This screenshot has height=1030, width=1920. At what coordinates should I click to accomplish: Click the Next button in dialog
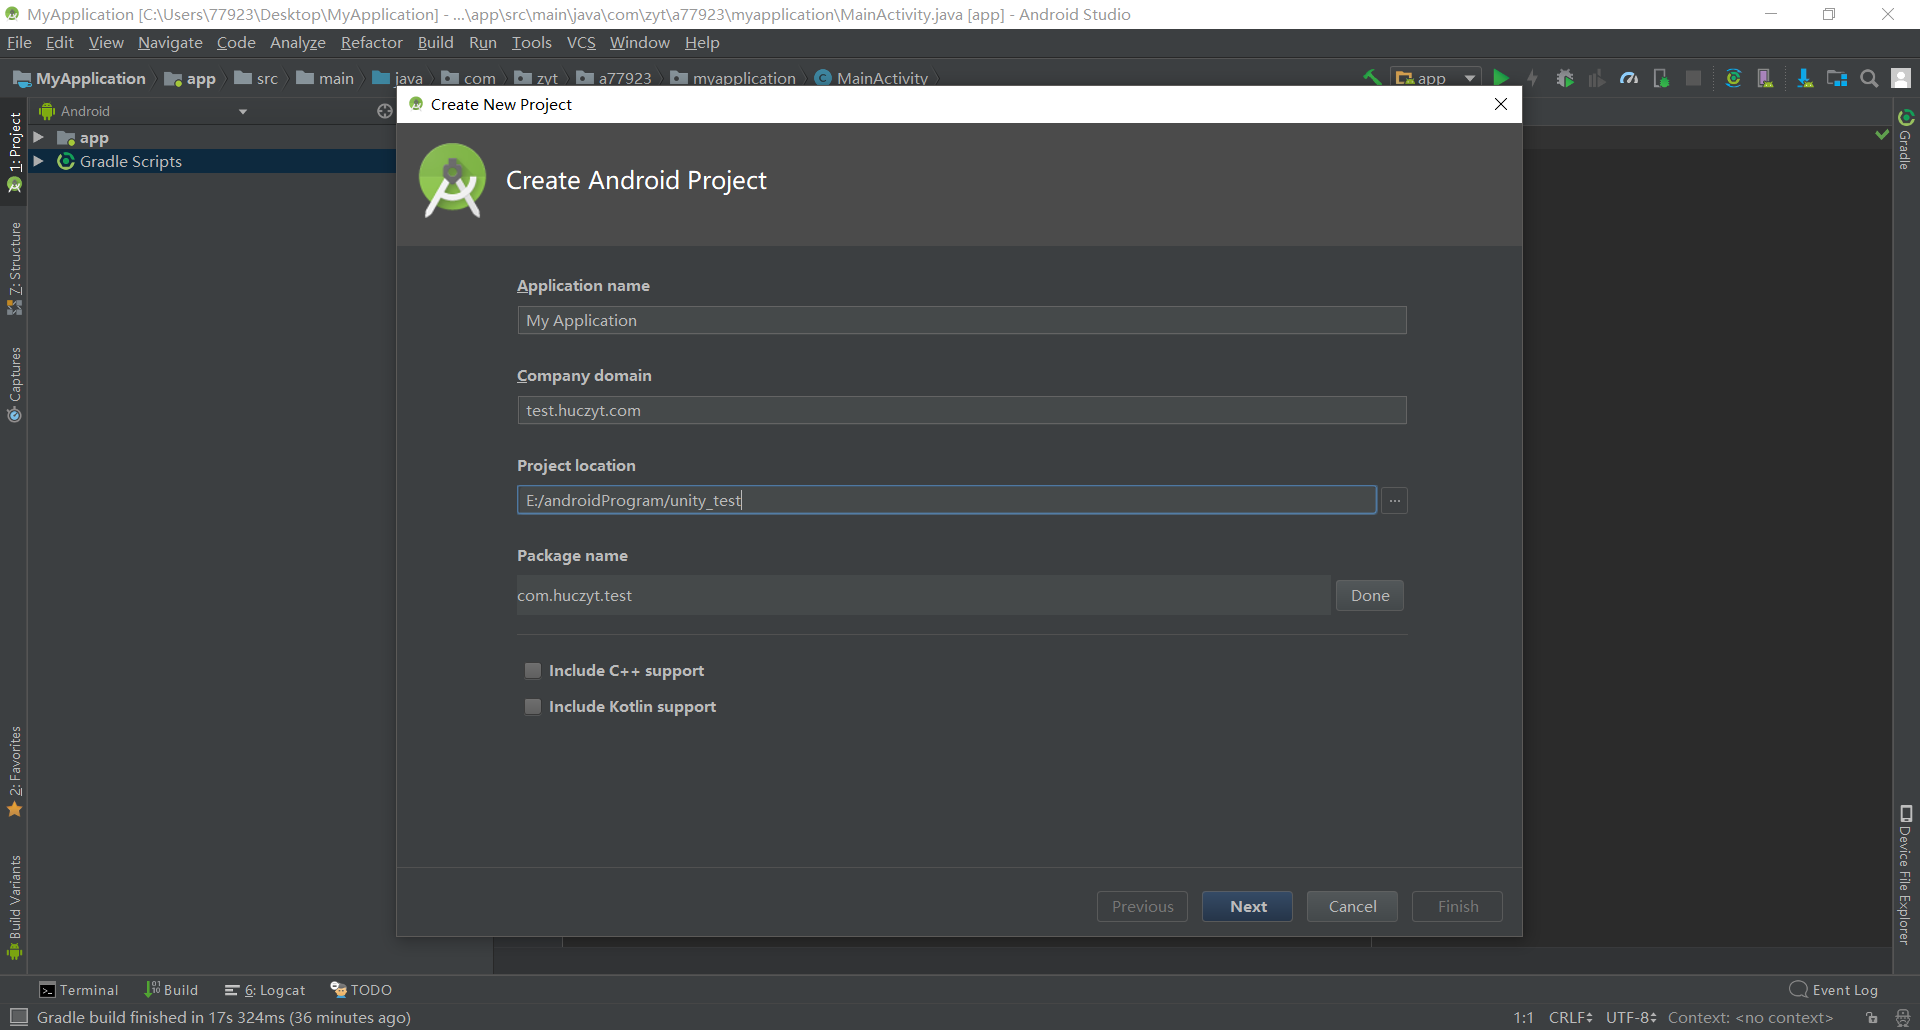click(x=1247, y=906)
